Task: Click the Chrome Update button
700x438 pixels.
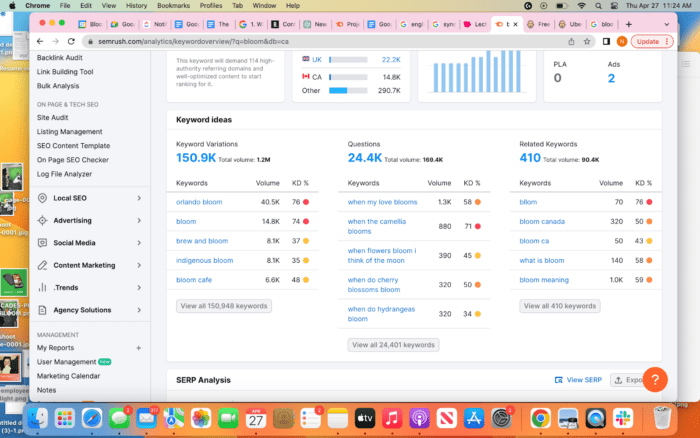Action: (651, 42)
